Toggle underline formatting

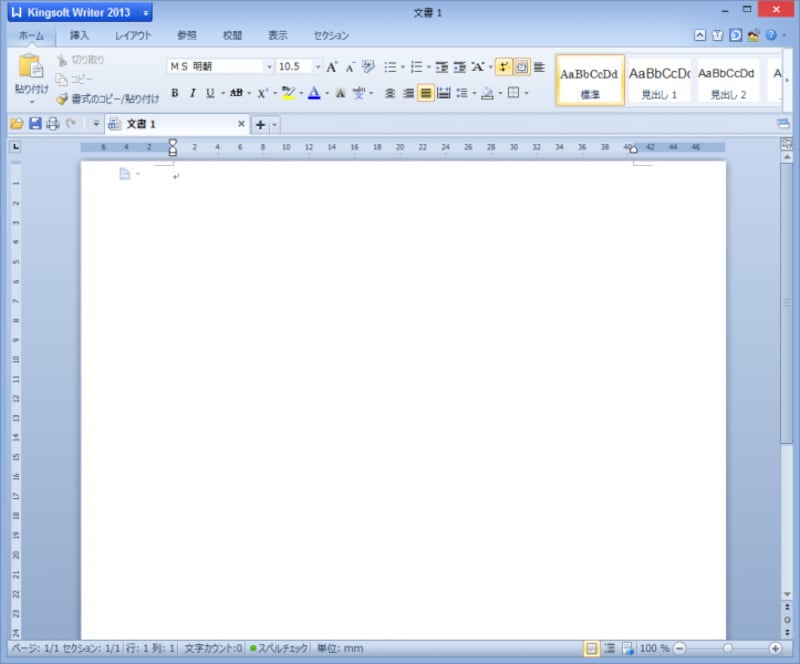(x=210, y=93)
